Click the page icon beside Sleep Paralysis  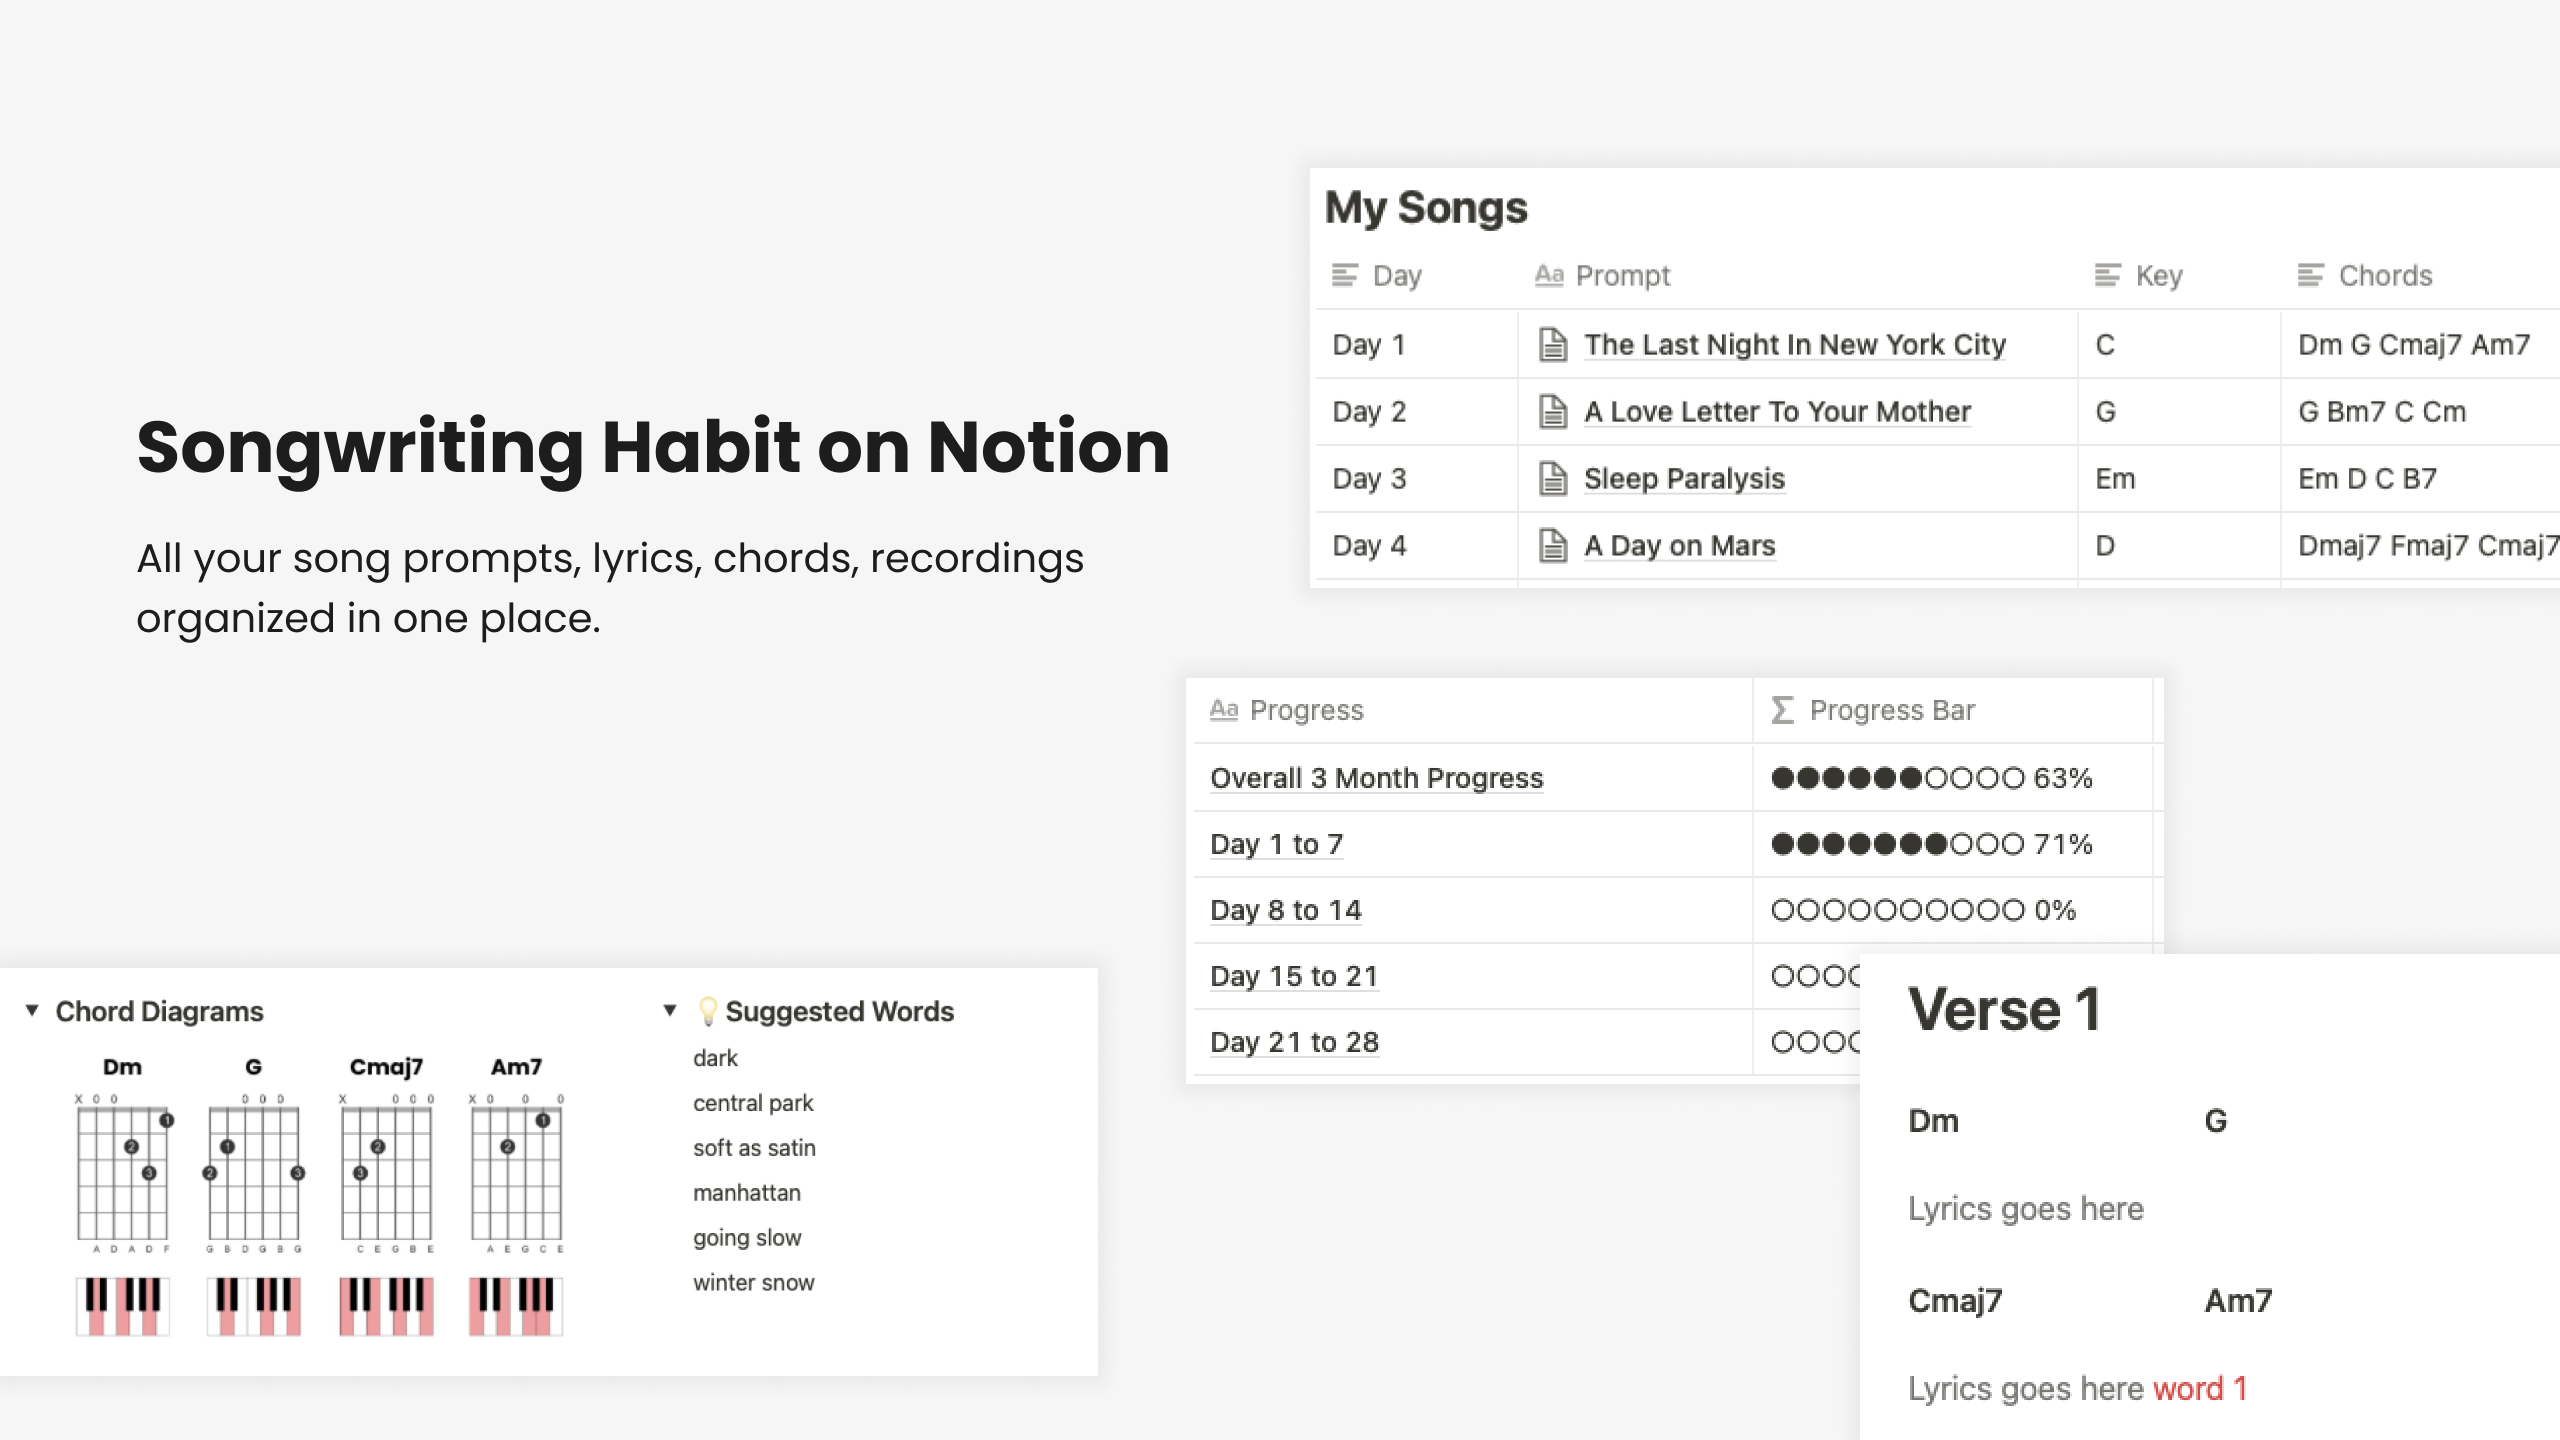click(x=1552, y=478)
